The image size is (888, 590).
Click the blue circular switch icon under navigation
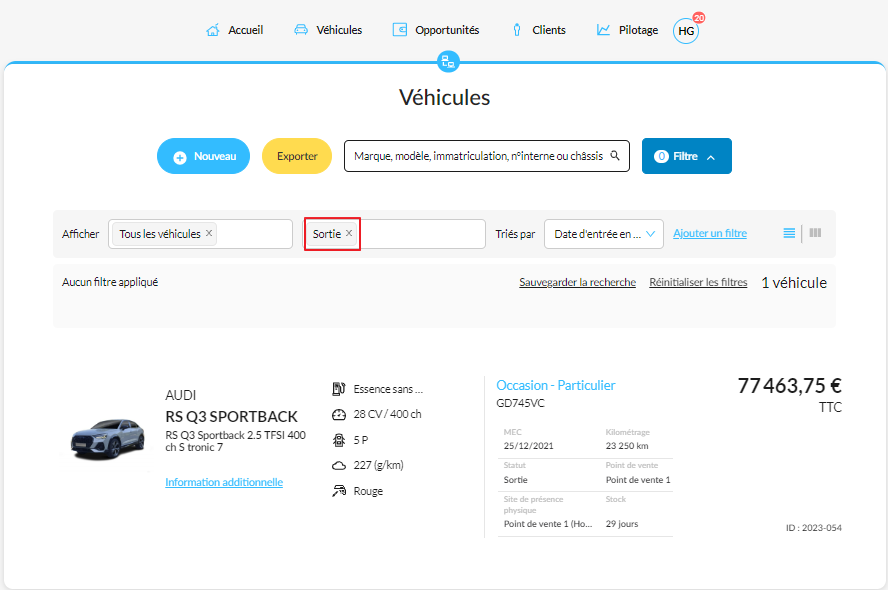pyautogui.click(x=448, y=62)
